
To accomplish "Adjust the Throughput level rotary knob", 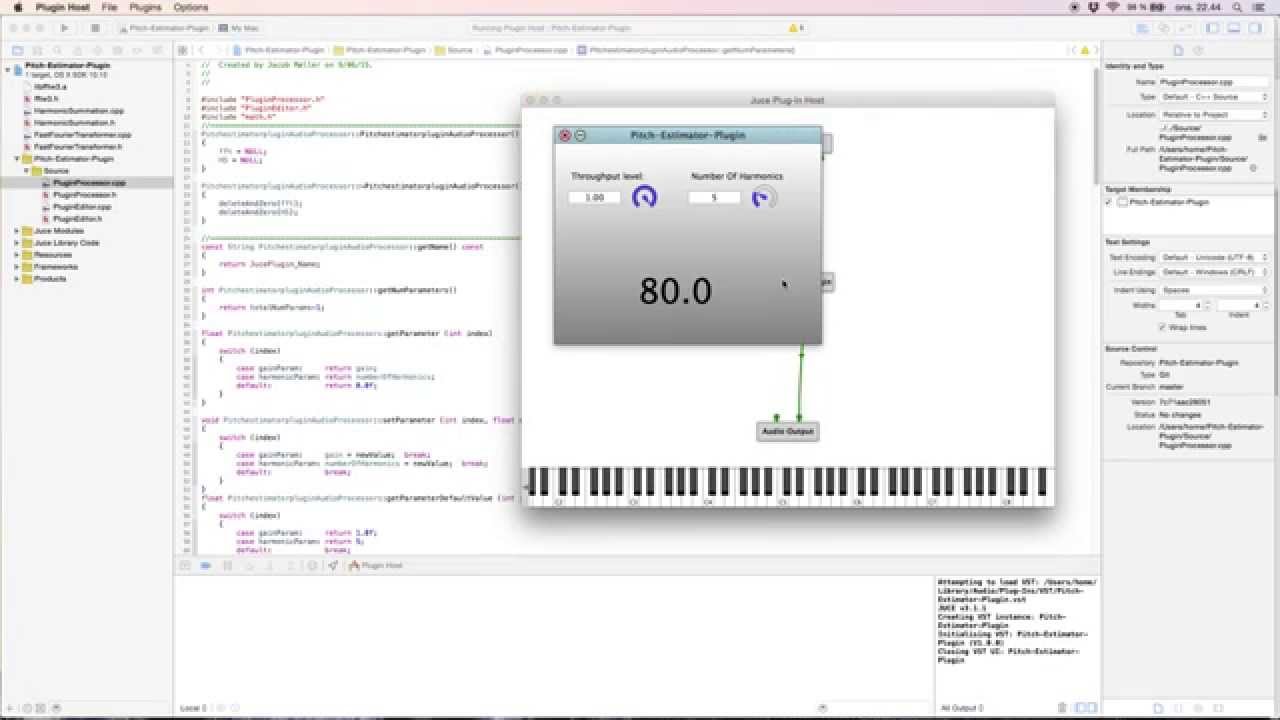I will (x=645, y=197).
